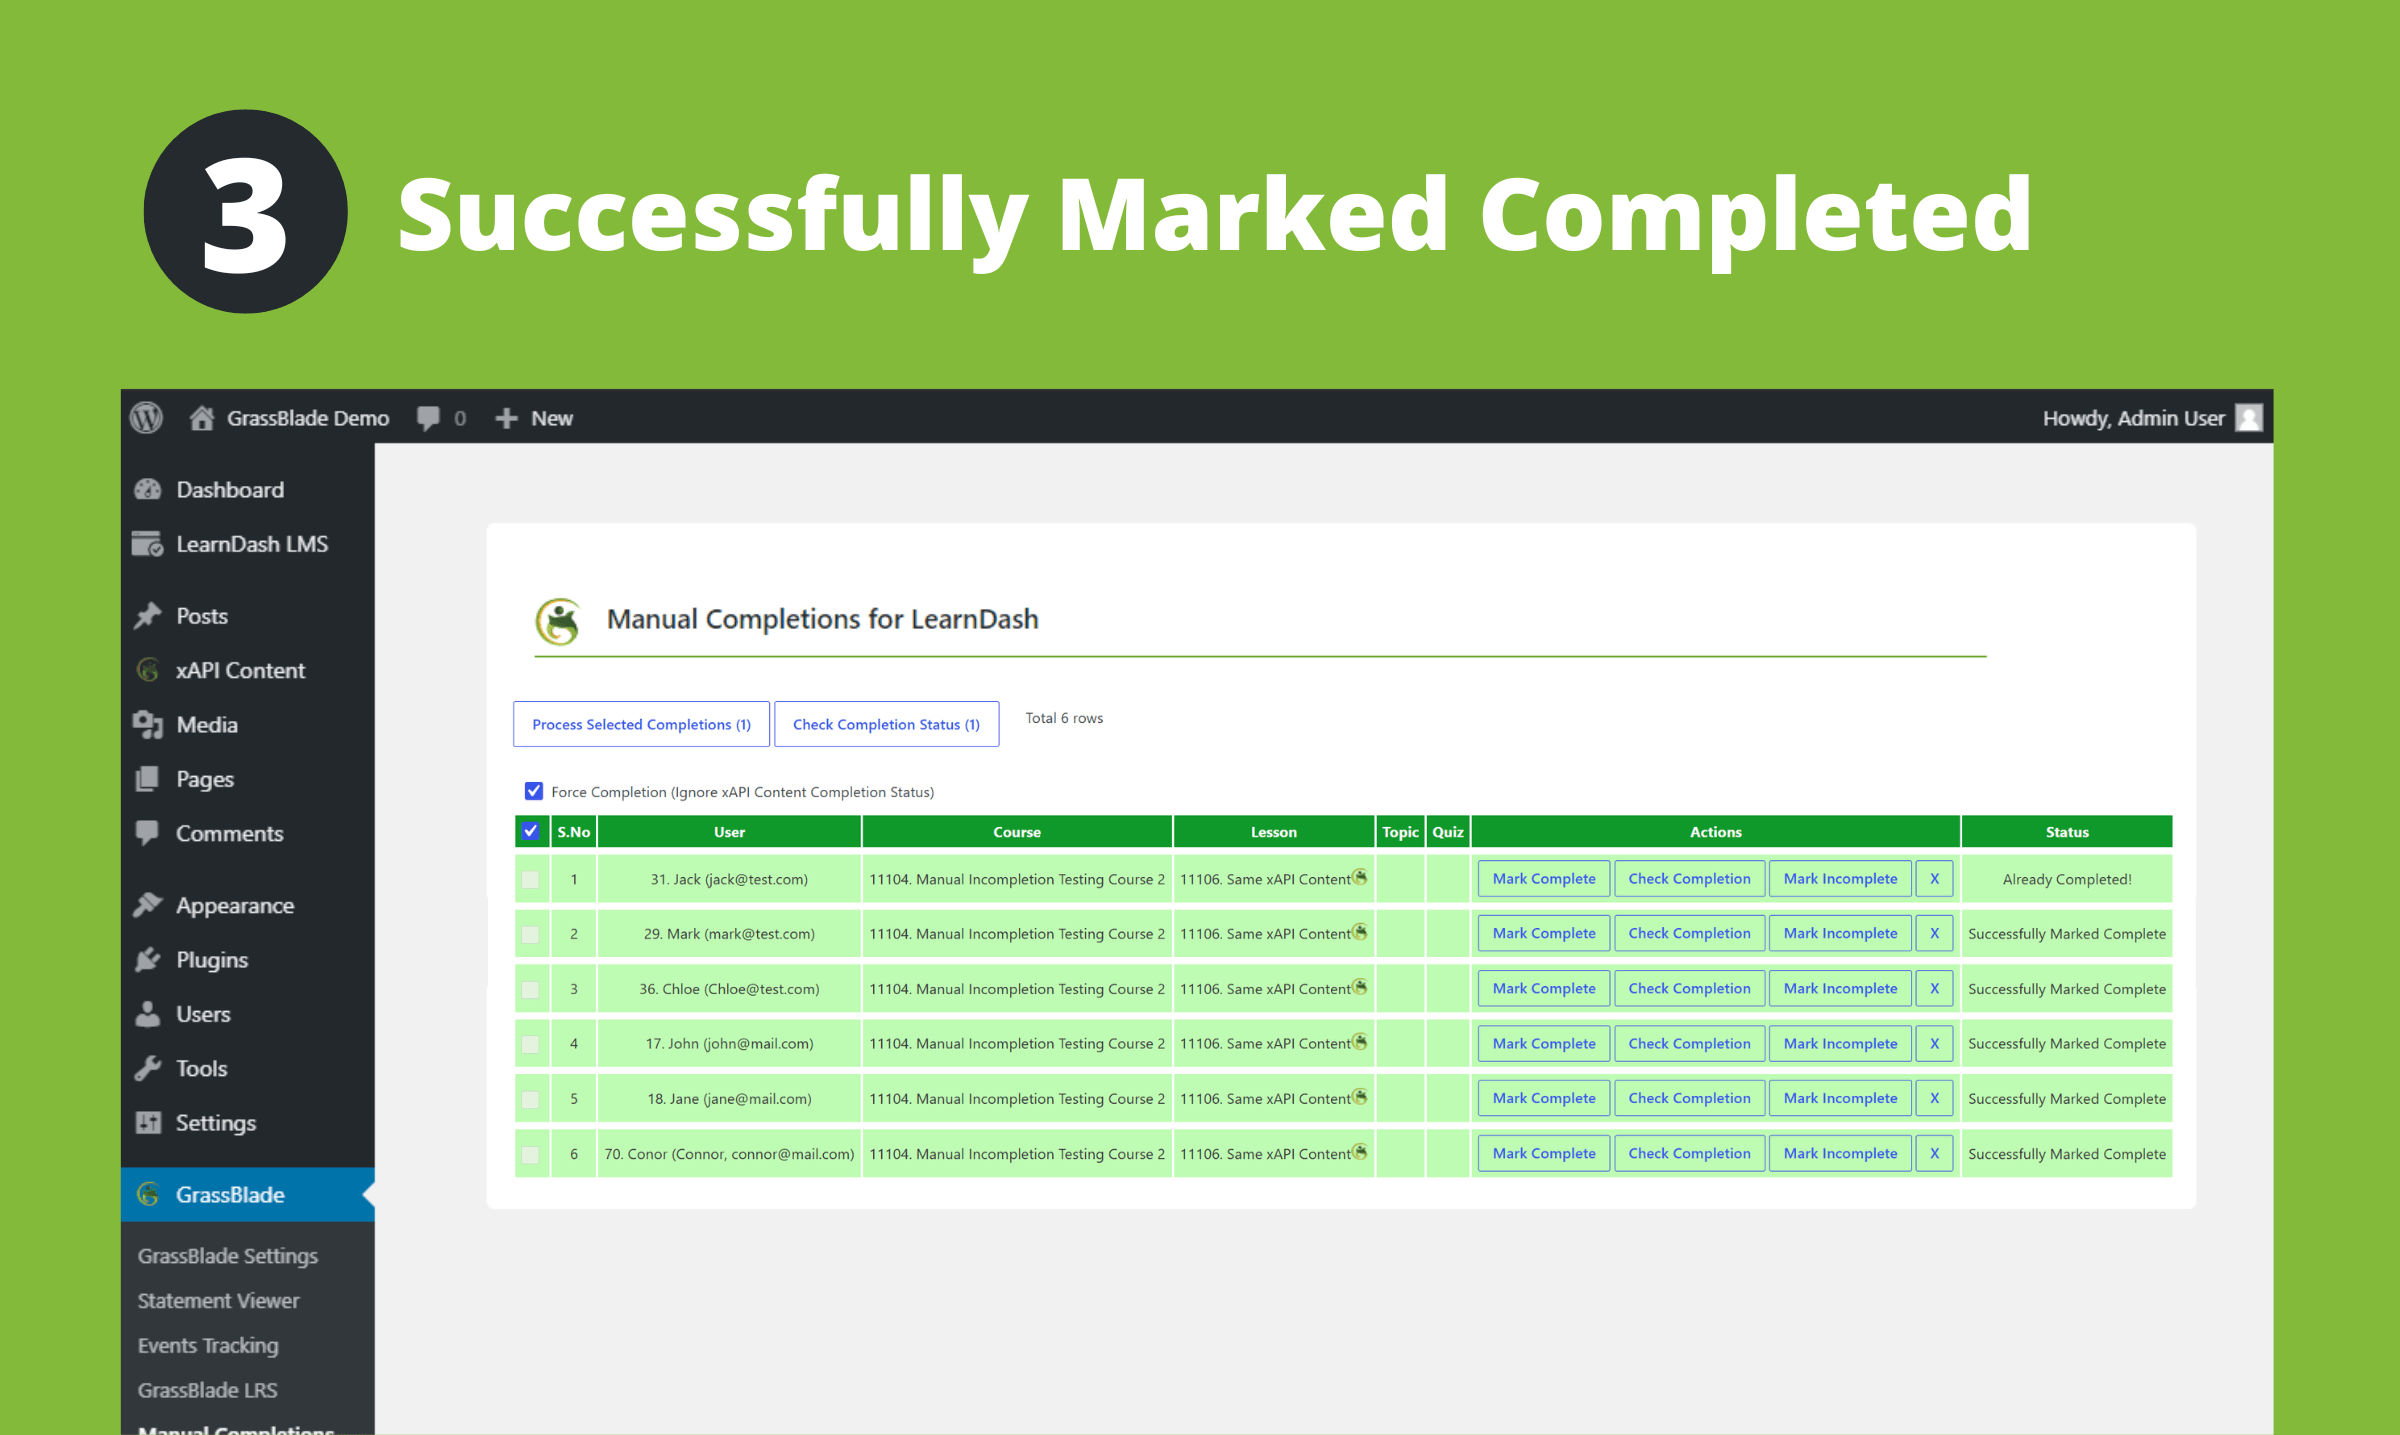Click Check Completion for Conor
The width and height of the screenshot is (2400, 1435).
pos(1689,1153)
